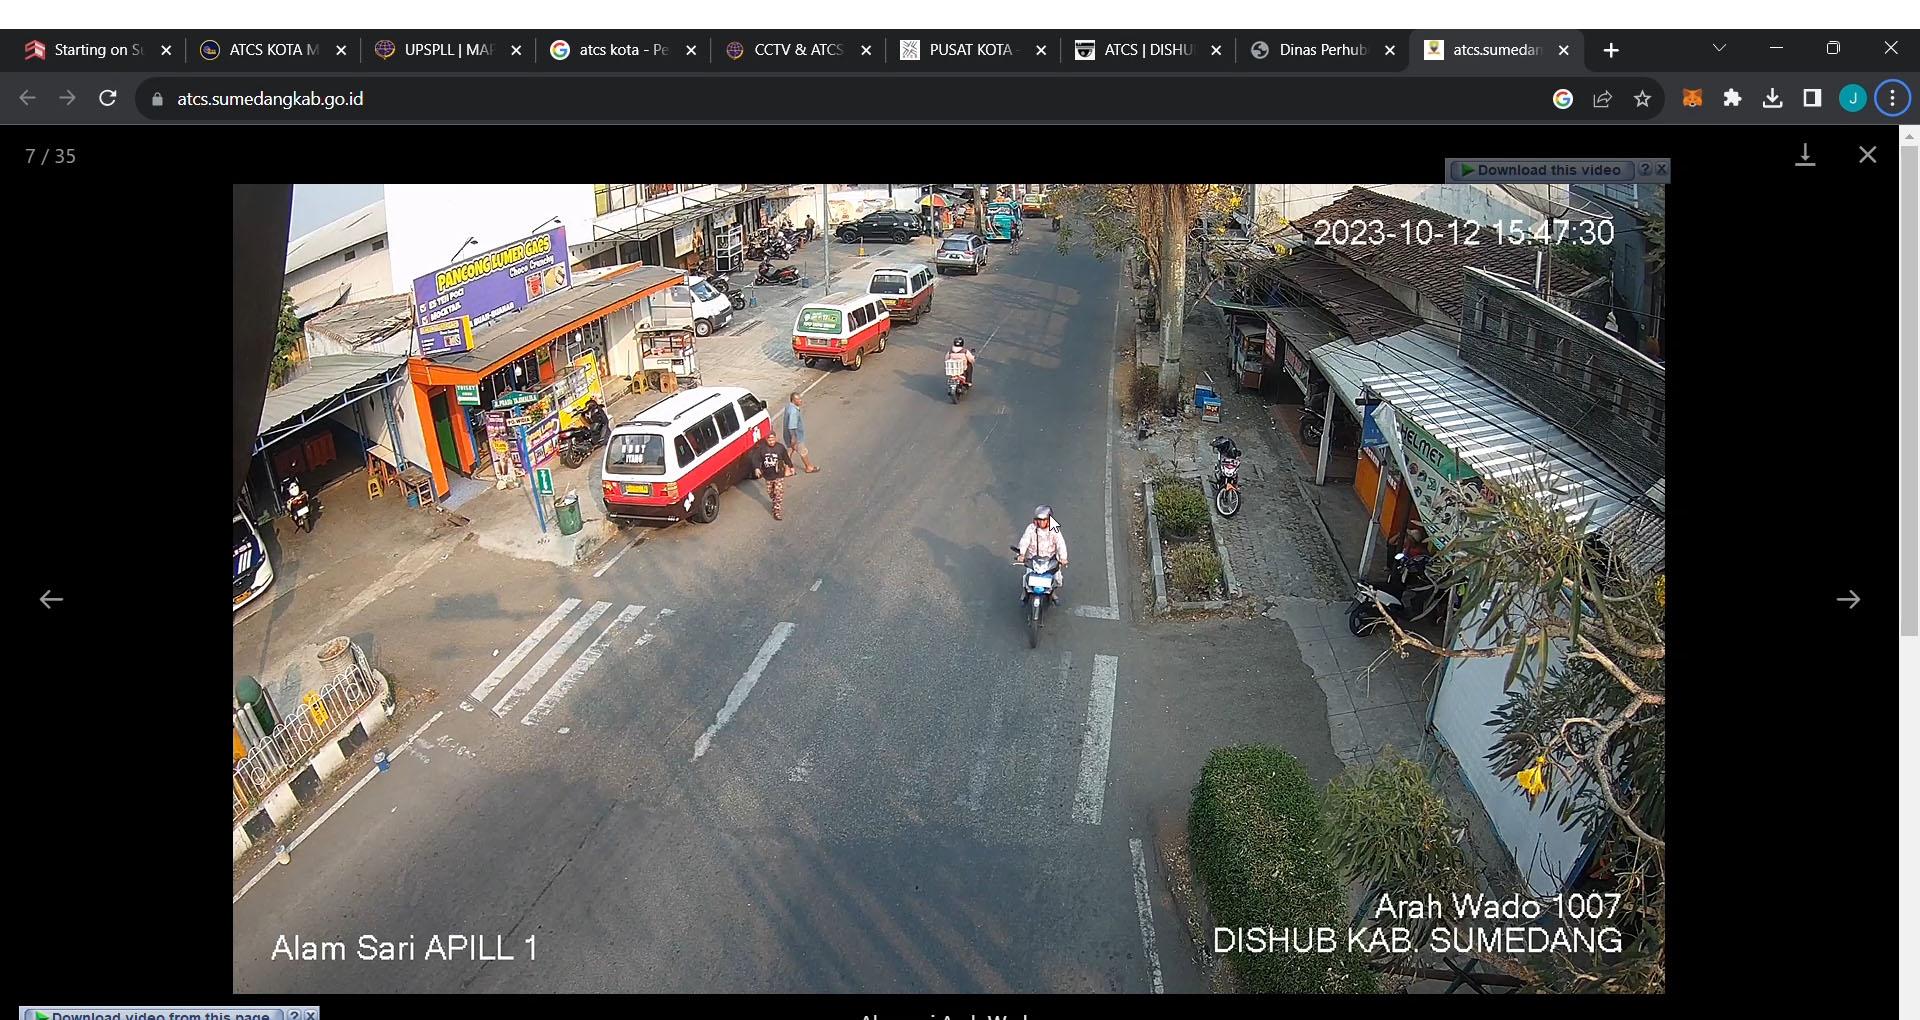Download the current lightbox image
This screenshot has height=1020, width=1920.
tap(1806, 155)
